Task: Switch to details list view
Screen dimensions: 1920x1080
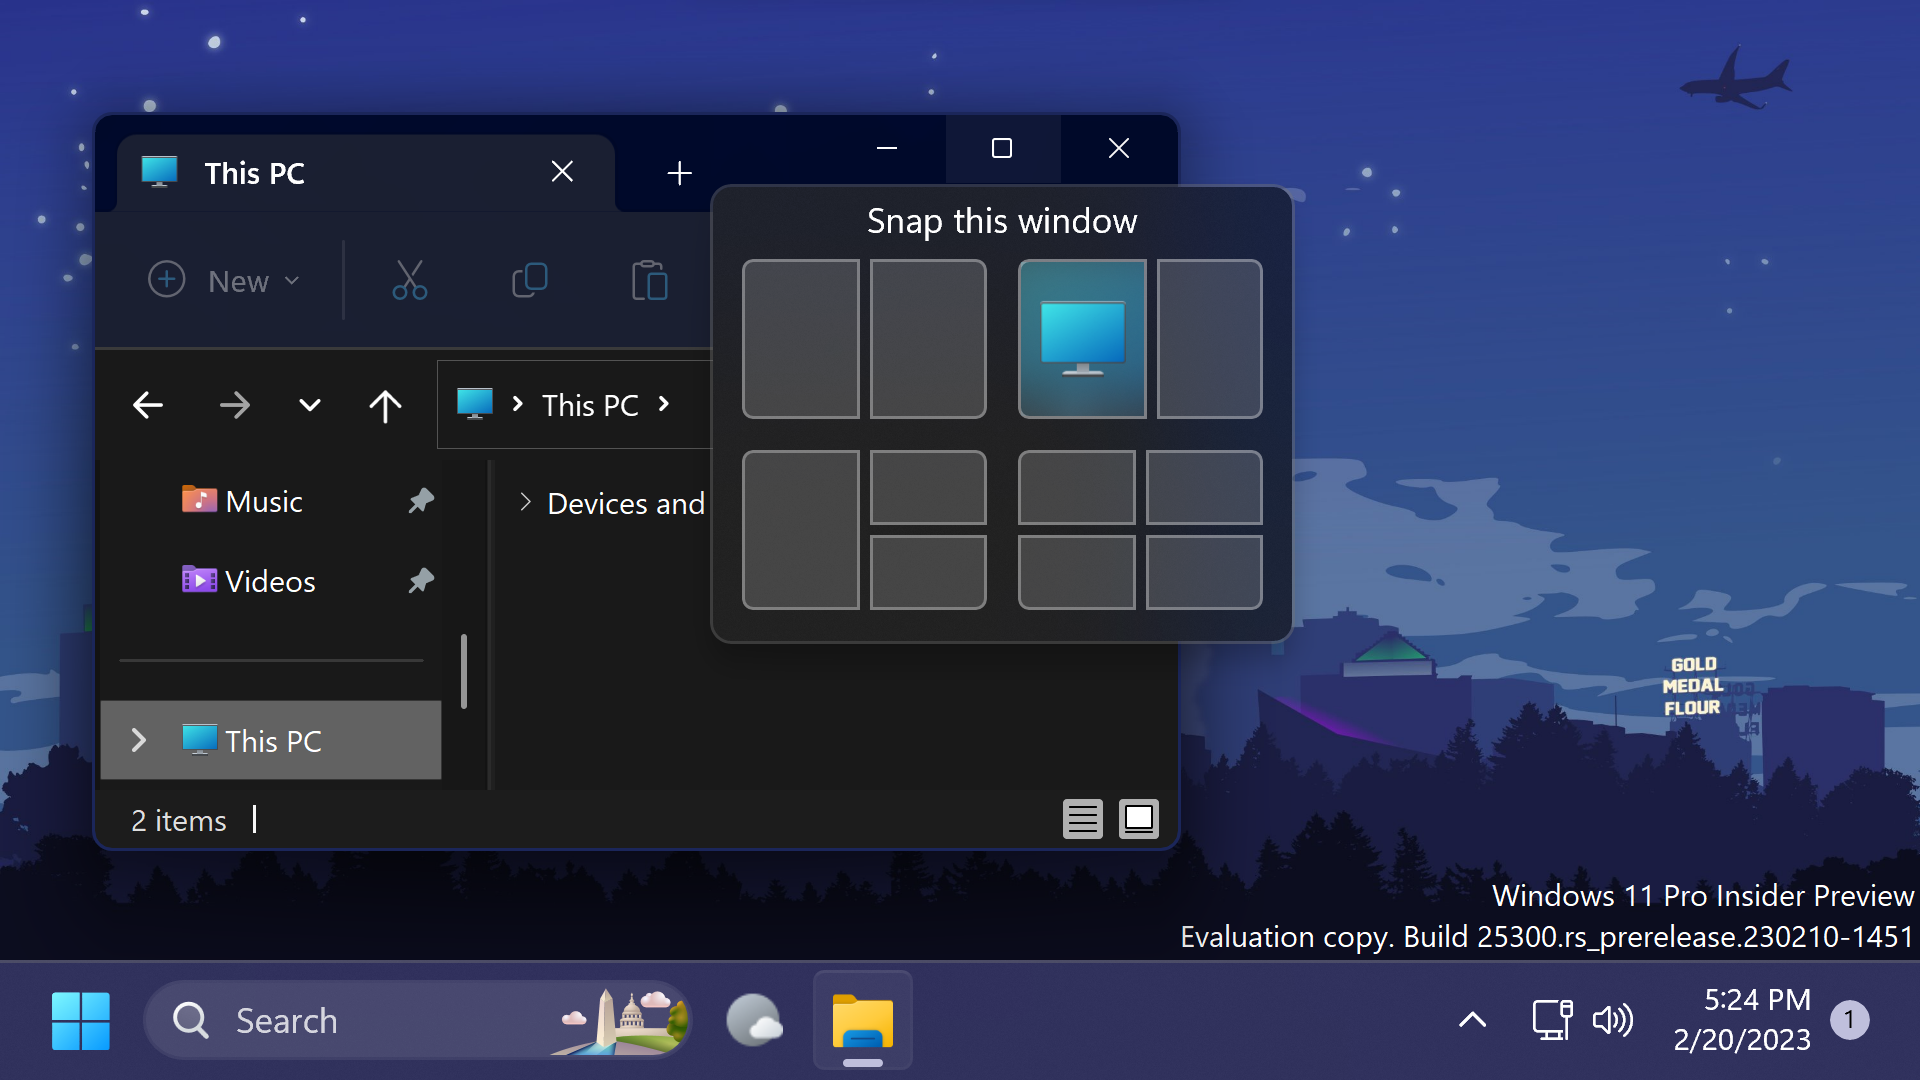Action: click(x=1082, y=819)
